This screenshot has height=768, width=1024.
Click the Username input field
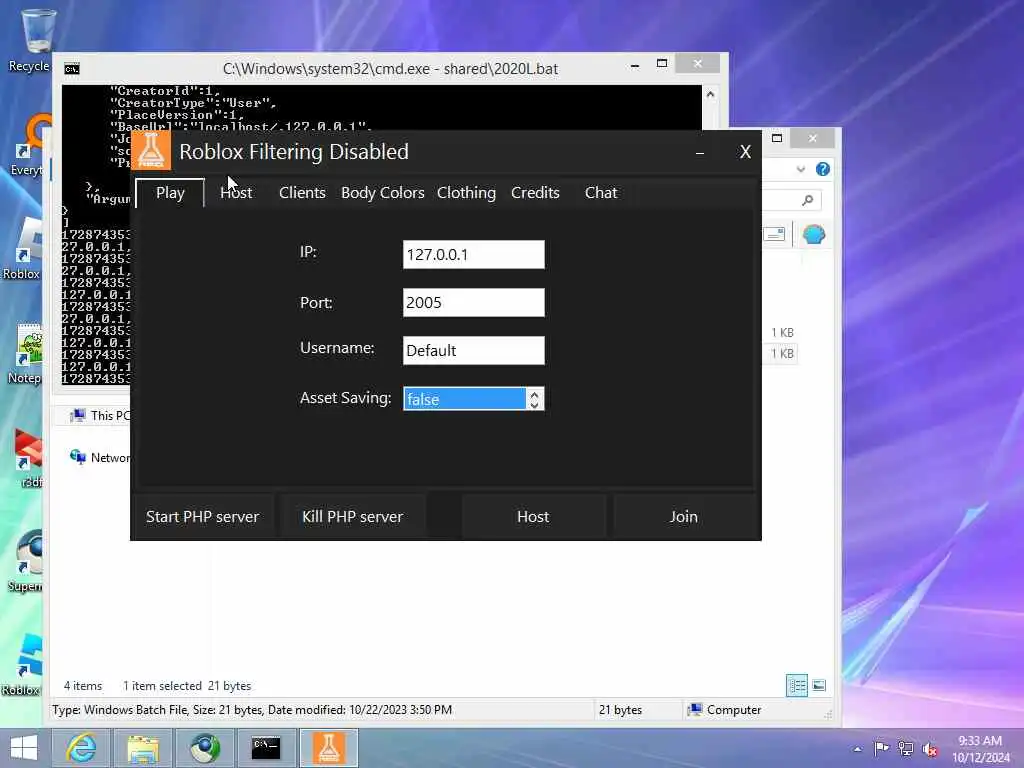click(x=473, y=350)
